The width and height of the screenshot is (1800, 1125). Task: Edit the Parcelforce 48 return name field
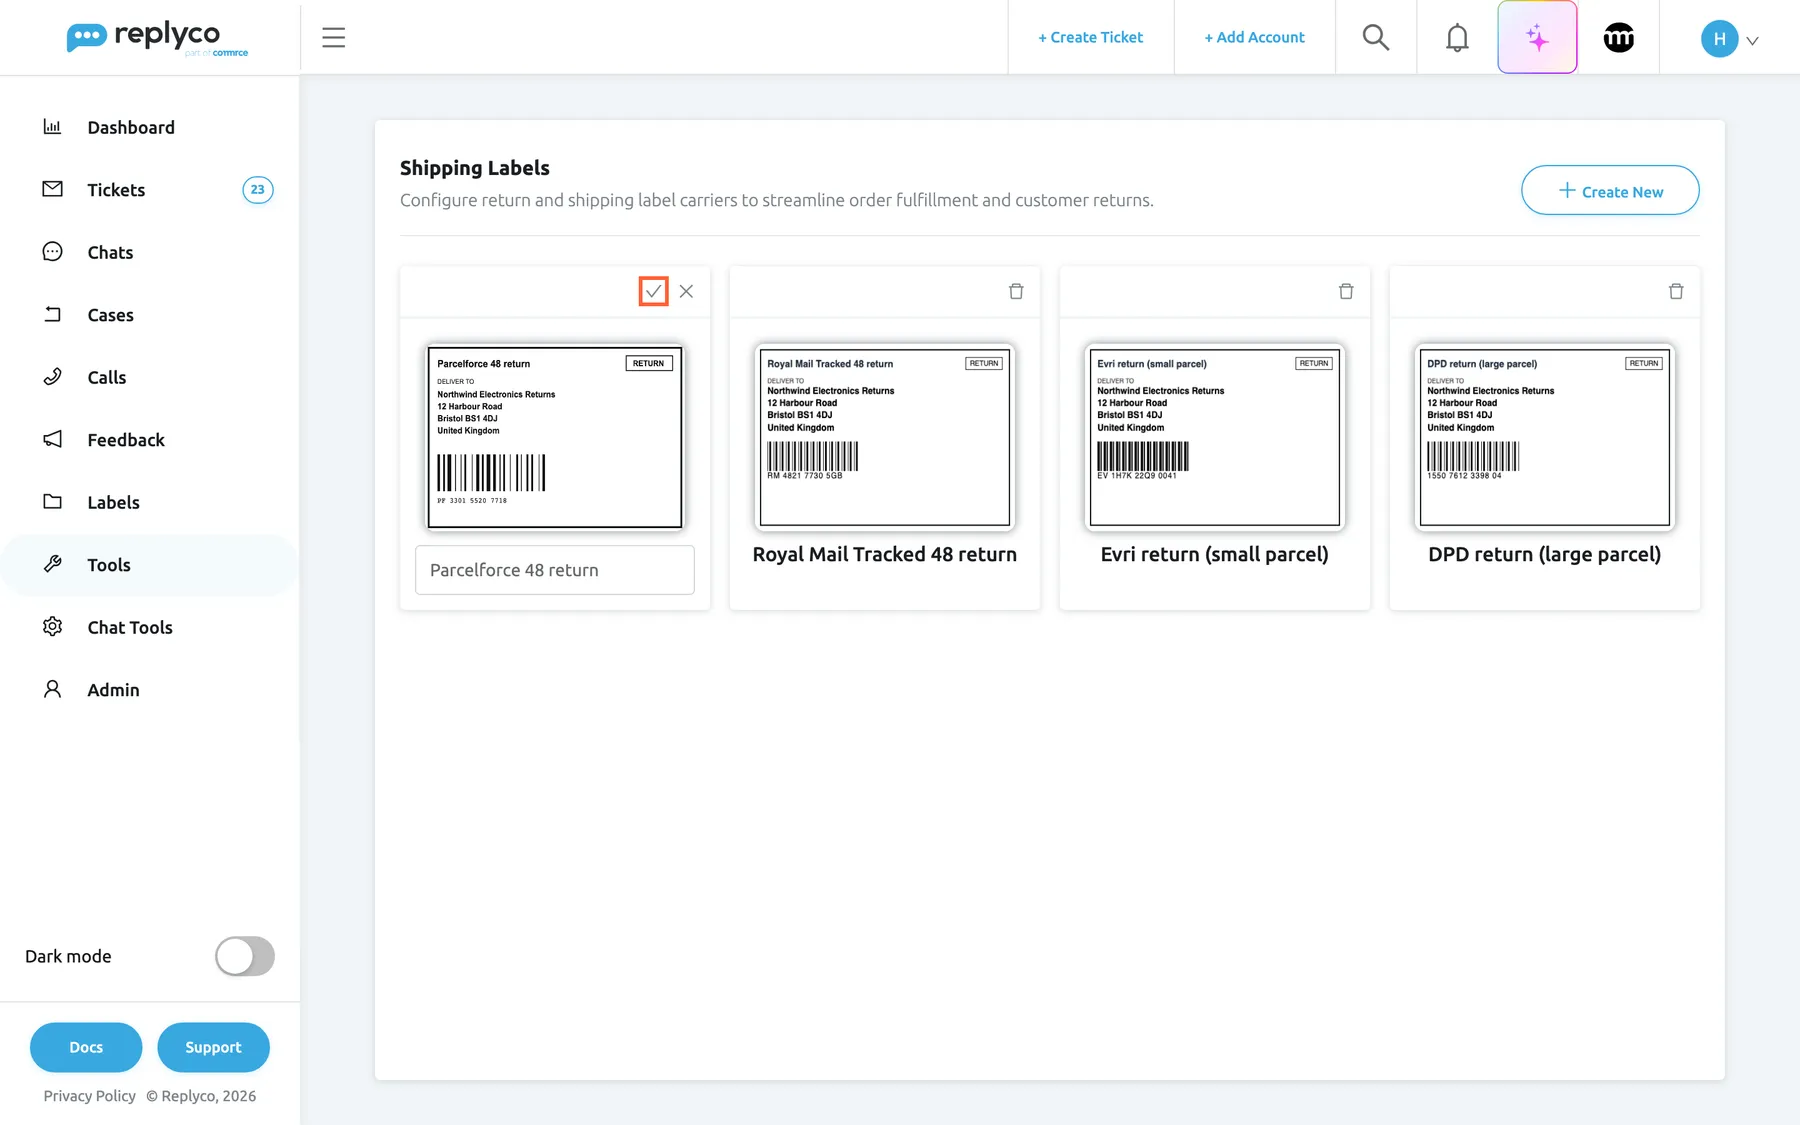tap(555, 570)
